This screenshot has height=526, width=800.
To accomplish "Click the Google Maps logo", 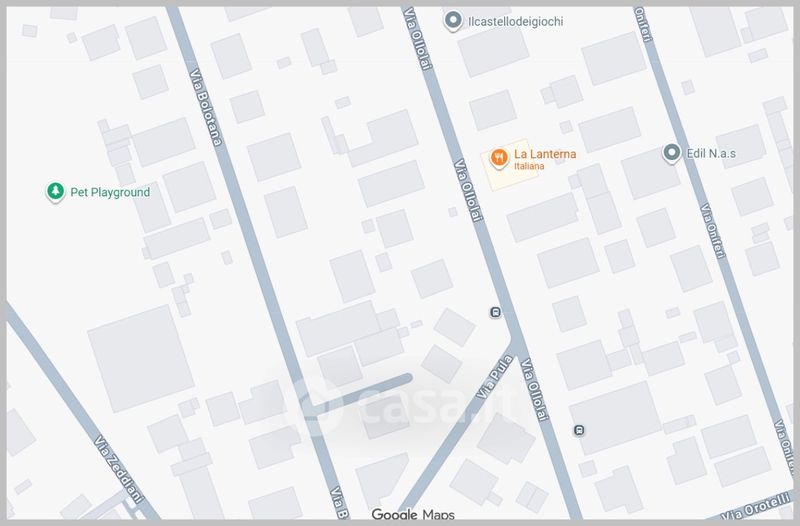I will [413, 514].
